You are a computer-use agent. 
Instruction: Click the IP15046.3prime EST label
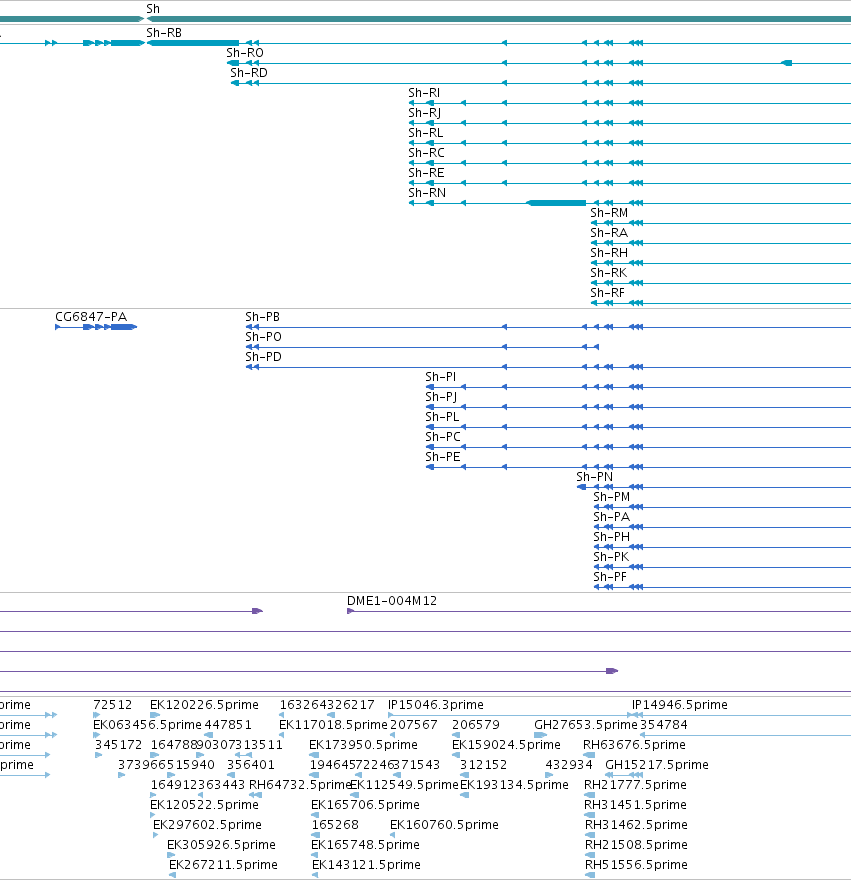click(436, 705)
